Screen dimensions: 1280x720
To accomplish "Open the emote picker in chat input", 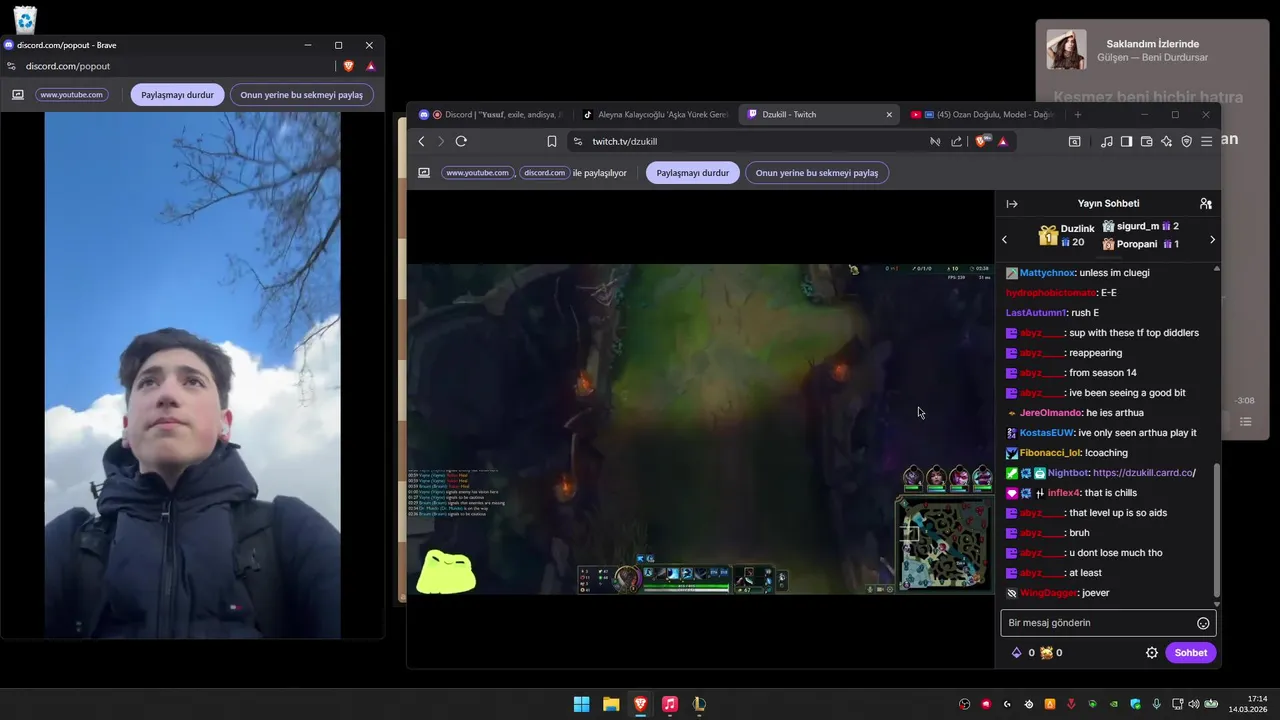I will 1203,623.
